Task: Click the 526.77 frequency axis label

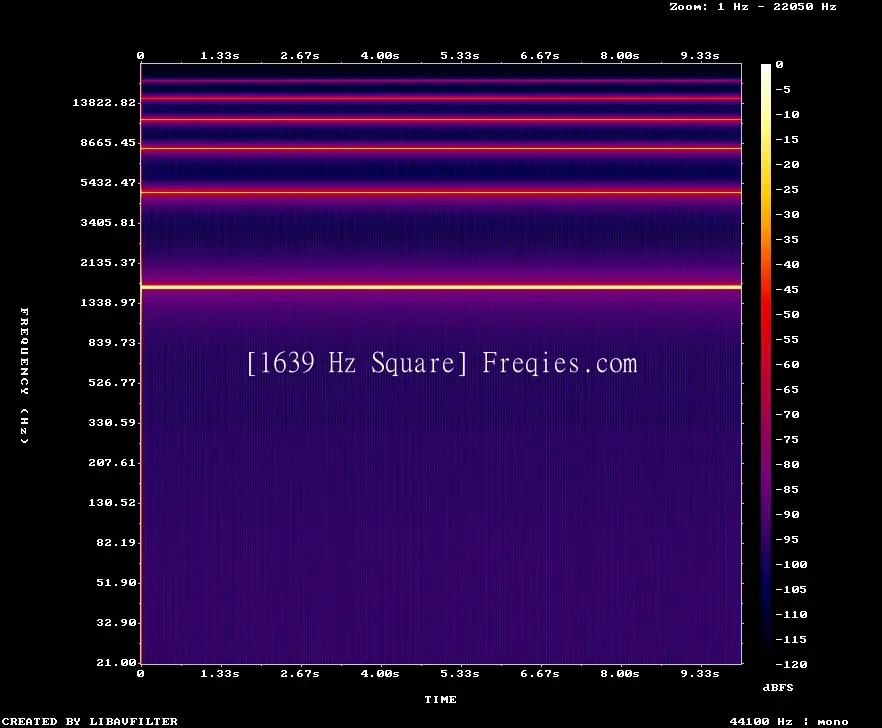Action: [112, 382]
